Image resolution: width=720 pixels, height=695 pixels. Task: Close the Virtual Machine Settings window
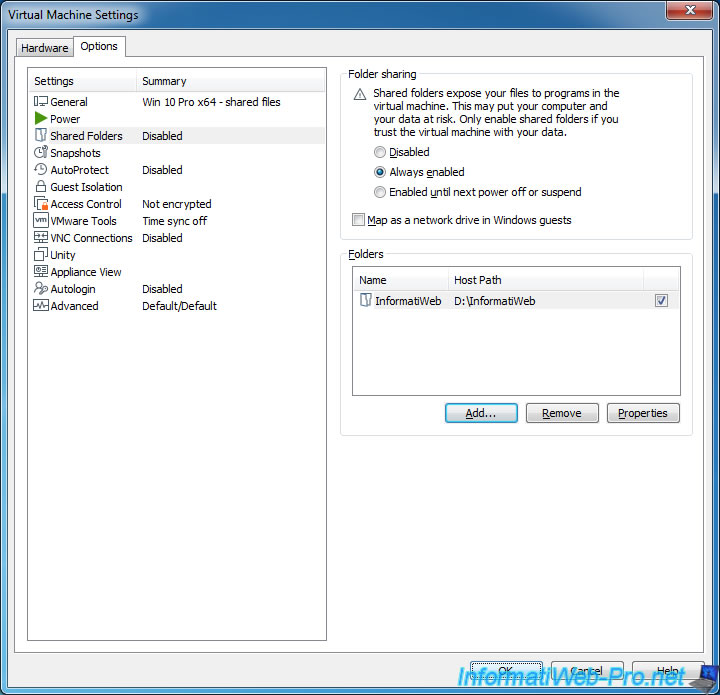tap(689, 14)
